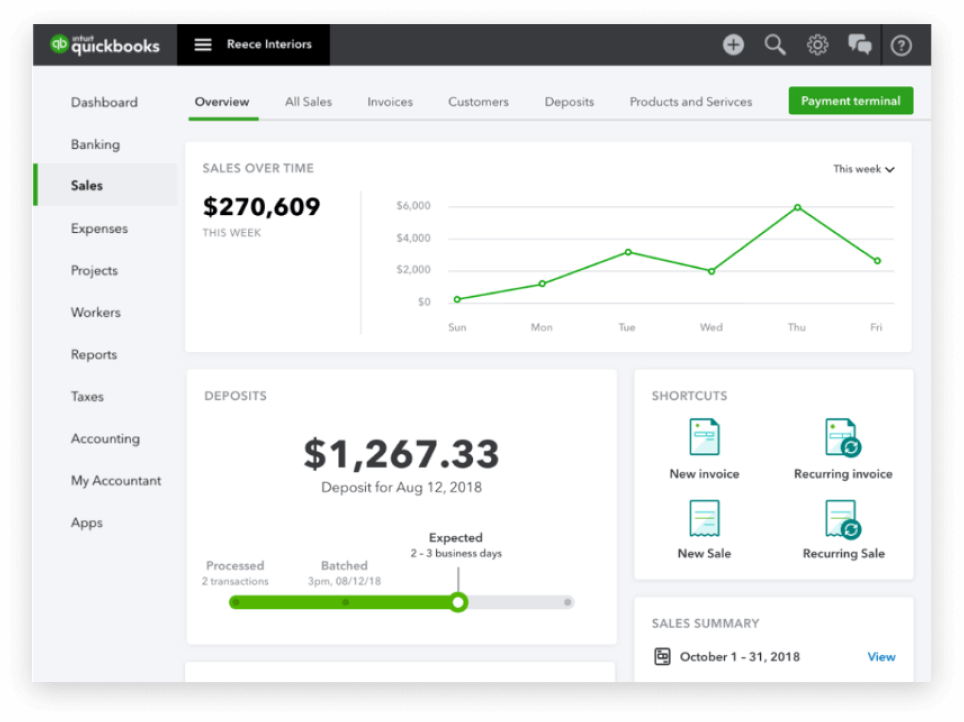Open Recurring Sale shortcut
The height and width of the screenshot is (722, 964).
pyautogui.click(x=844, y=529)
